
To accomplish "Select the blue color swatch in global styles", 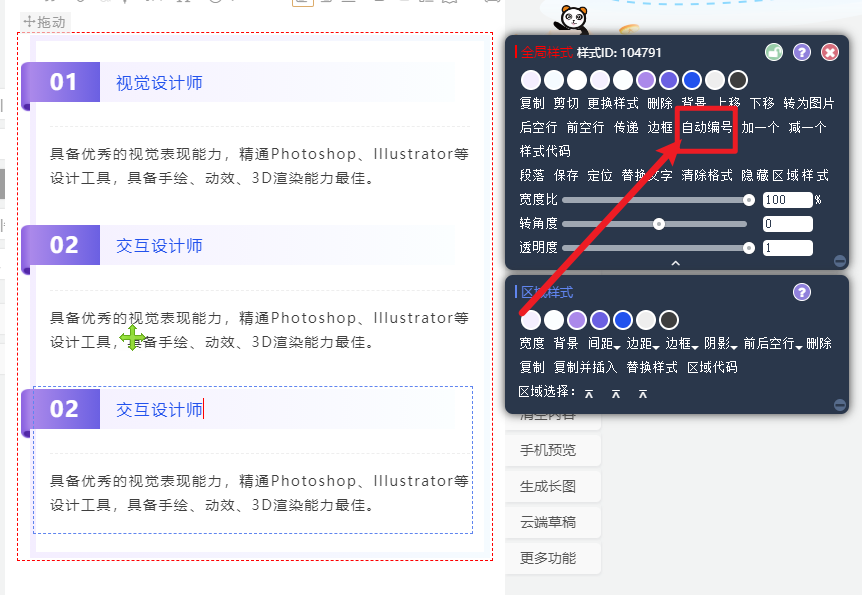I will click(x=692, y=79).
